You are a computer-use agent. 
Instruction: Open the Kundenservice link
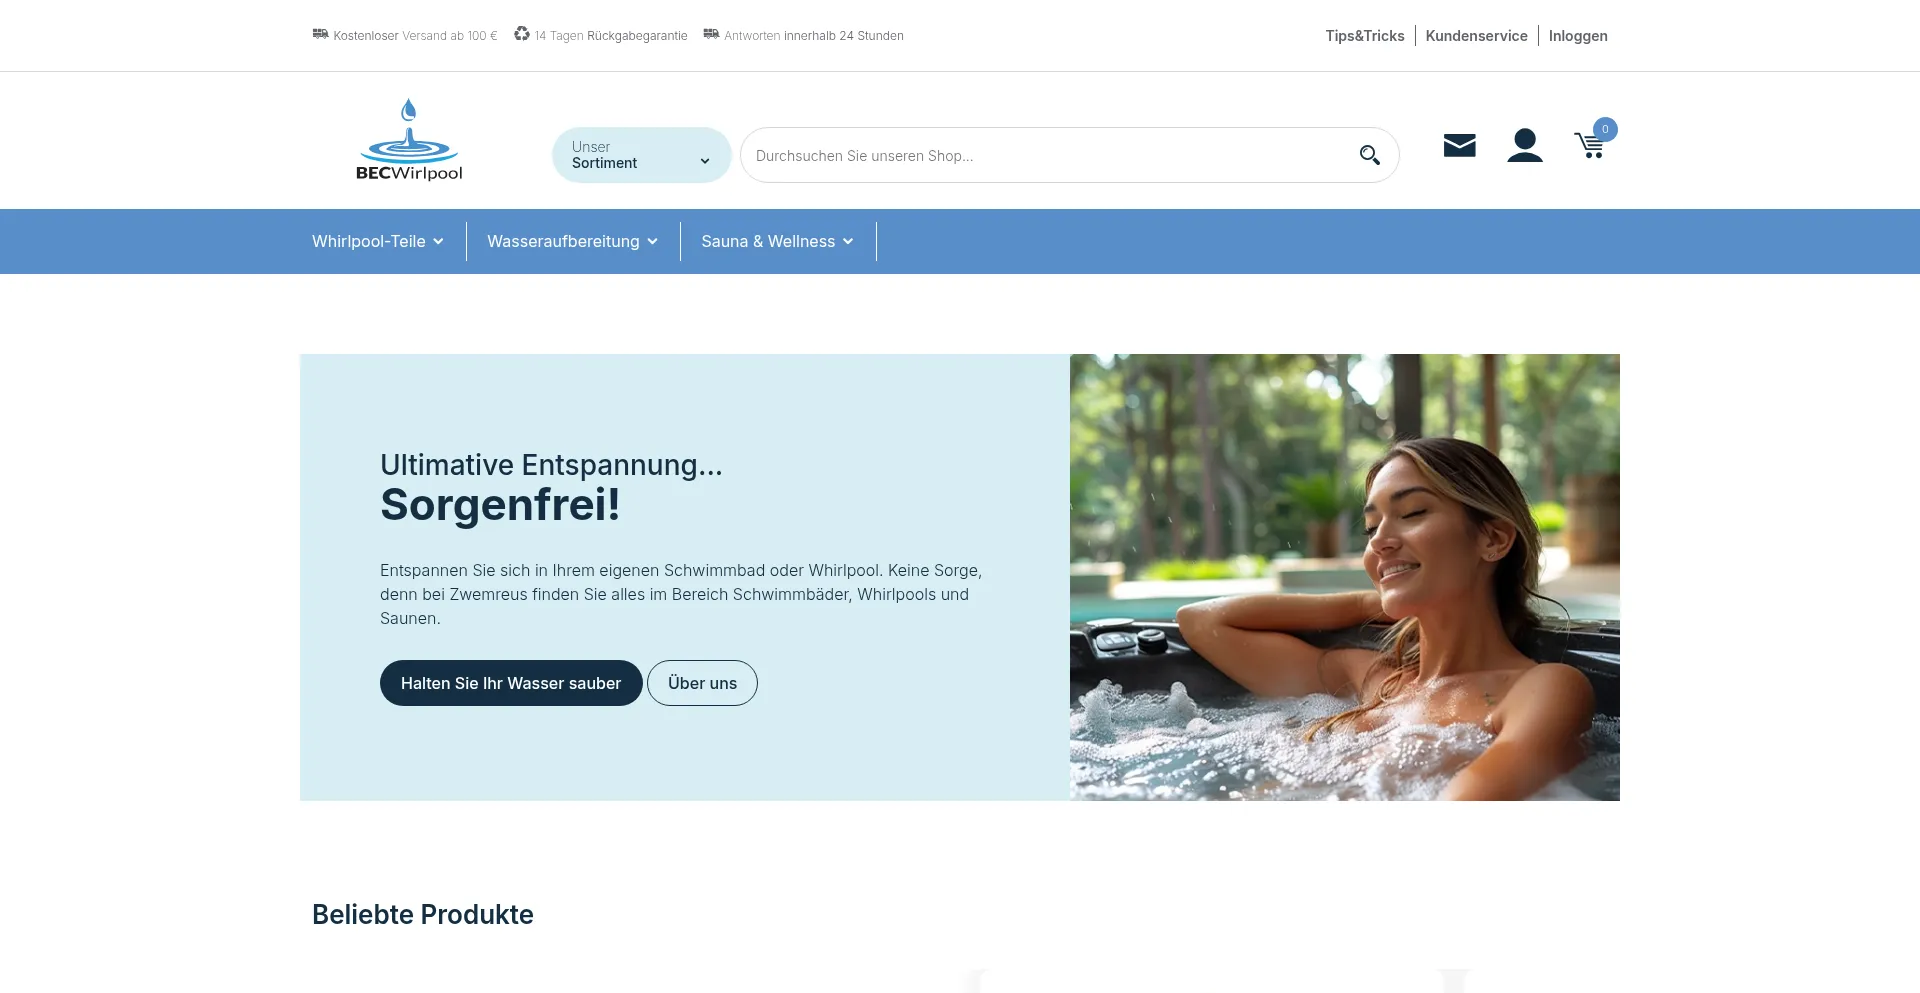point(1476,36)
